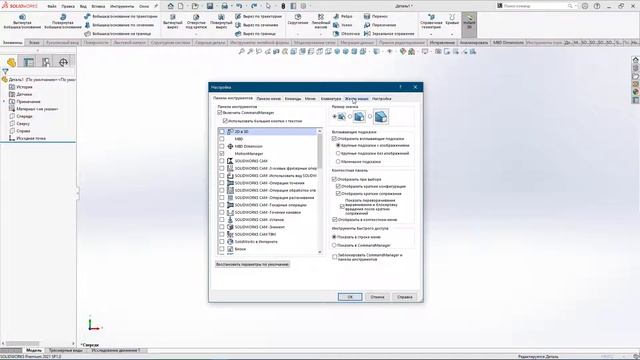Select show in CommandManager radio button

(x=334, y=245)
